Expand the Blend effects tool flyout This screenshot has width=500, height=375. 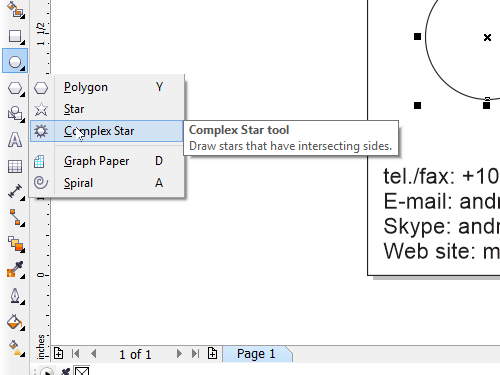(15, 244)
